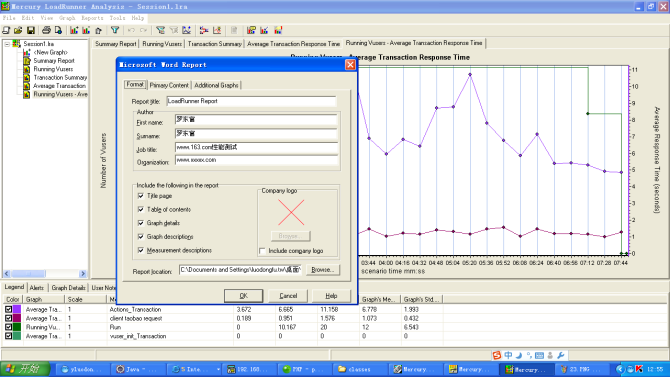670x377 pixels.
Task: Open the classes folder taskbar item
Action: coord(359,369)
